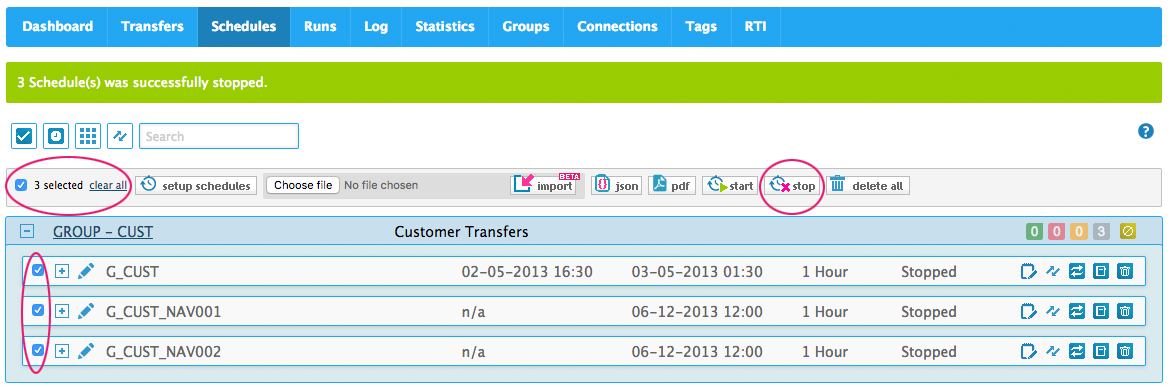Collapse the GROUP - CUST group
Viewport: 1171px width, 387px height.
point(28,232)
